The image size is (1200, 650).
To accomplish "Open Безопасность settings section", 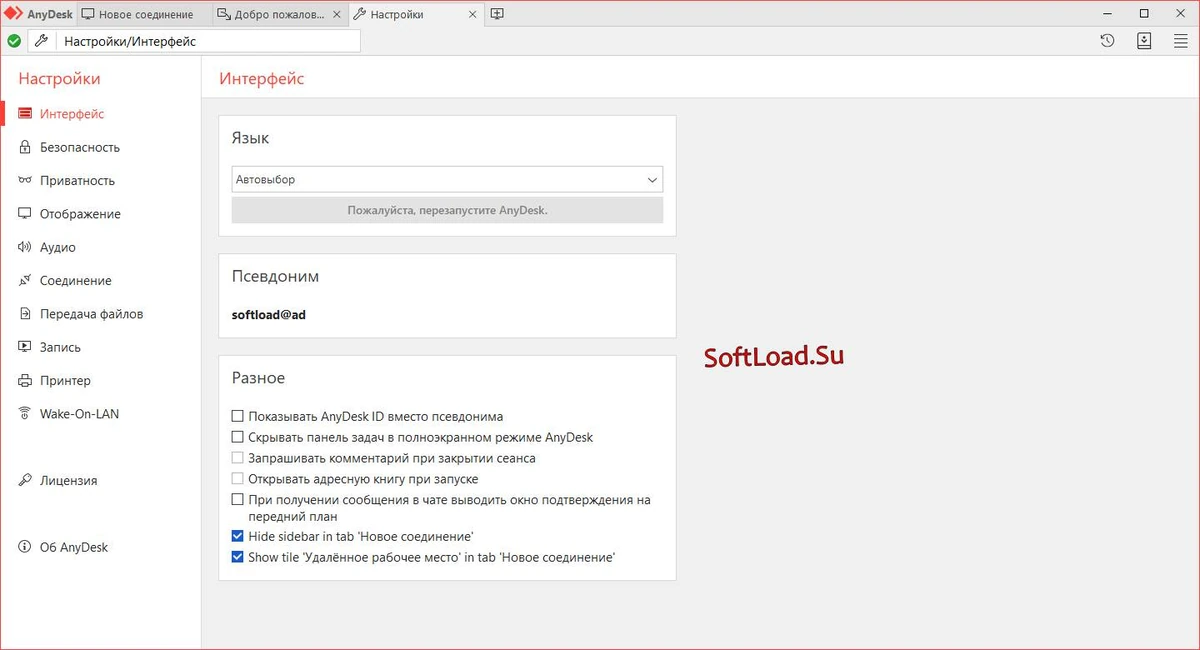I will tap(80, 147).
